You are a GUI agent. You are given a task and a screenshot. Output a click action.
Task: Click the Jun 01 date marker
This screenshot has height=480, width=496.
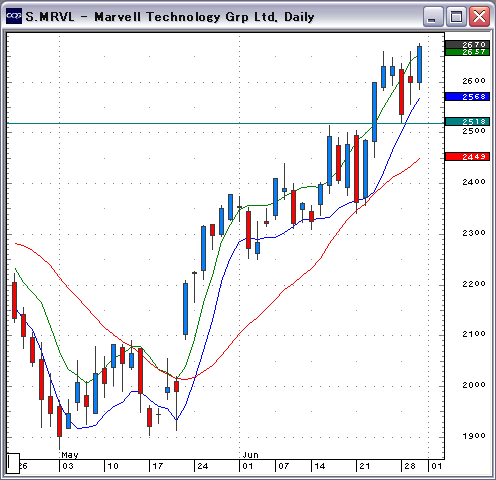(247, 466)
